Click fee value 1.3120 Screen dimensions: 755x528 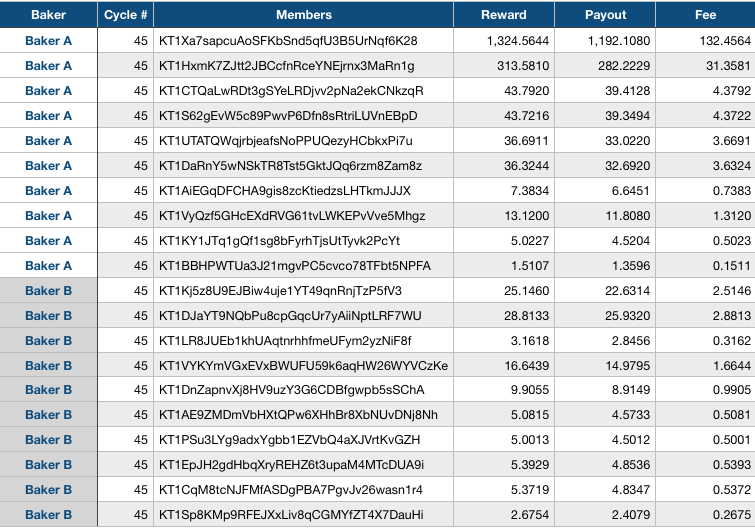(x=732, y=216)
